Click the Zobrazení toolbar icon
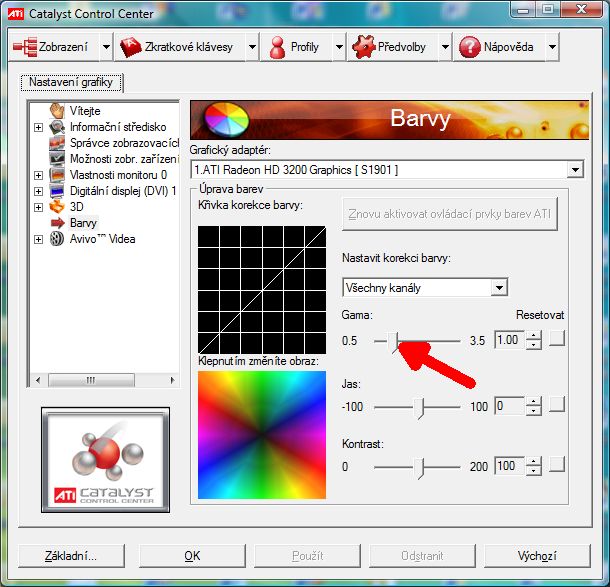This screenshot has width=610, height=587. pyautogui.click(x=26, y=47)
